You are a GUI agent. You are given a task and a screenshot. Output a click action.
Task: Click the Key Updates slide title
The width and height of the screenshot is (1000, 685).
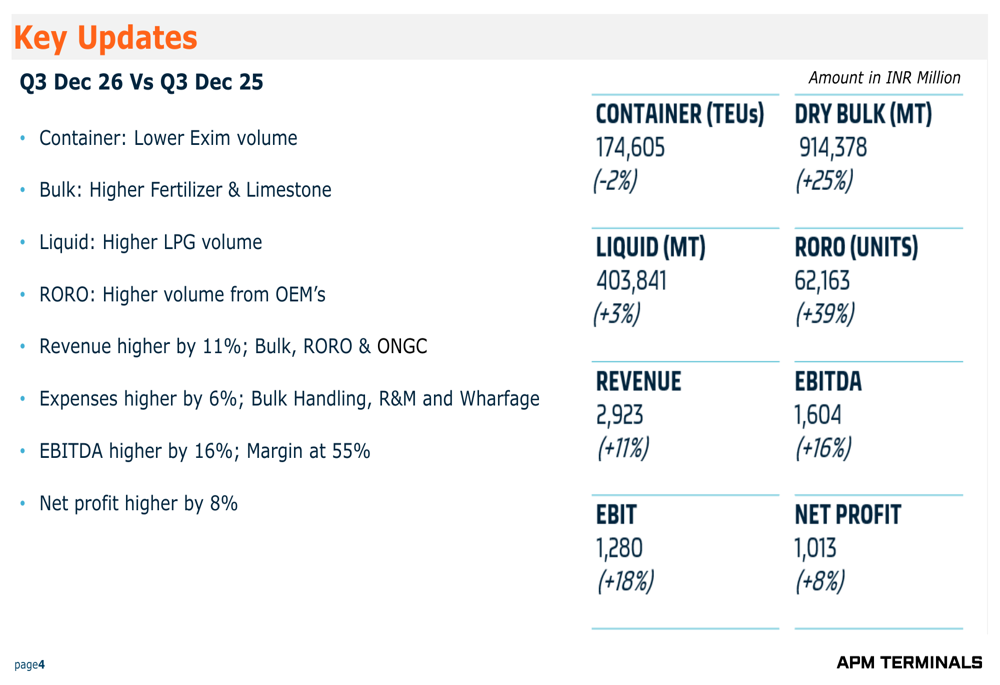pyautogui.click(x=105, y=38)
